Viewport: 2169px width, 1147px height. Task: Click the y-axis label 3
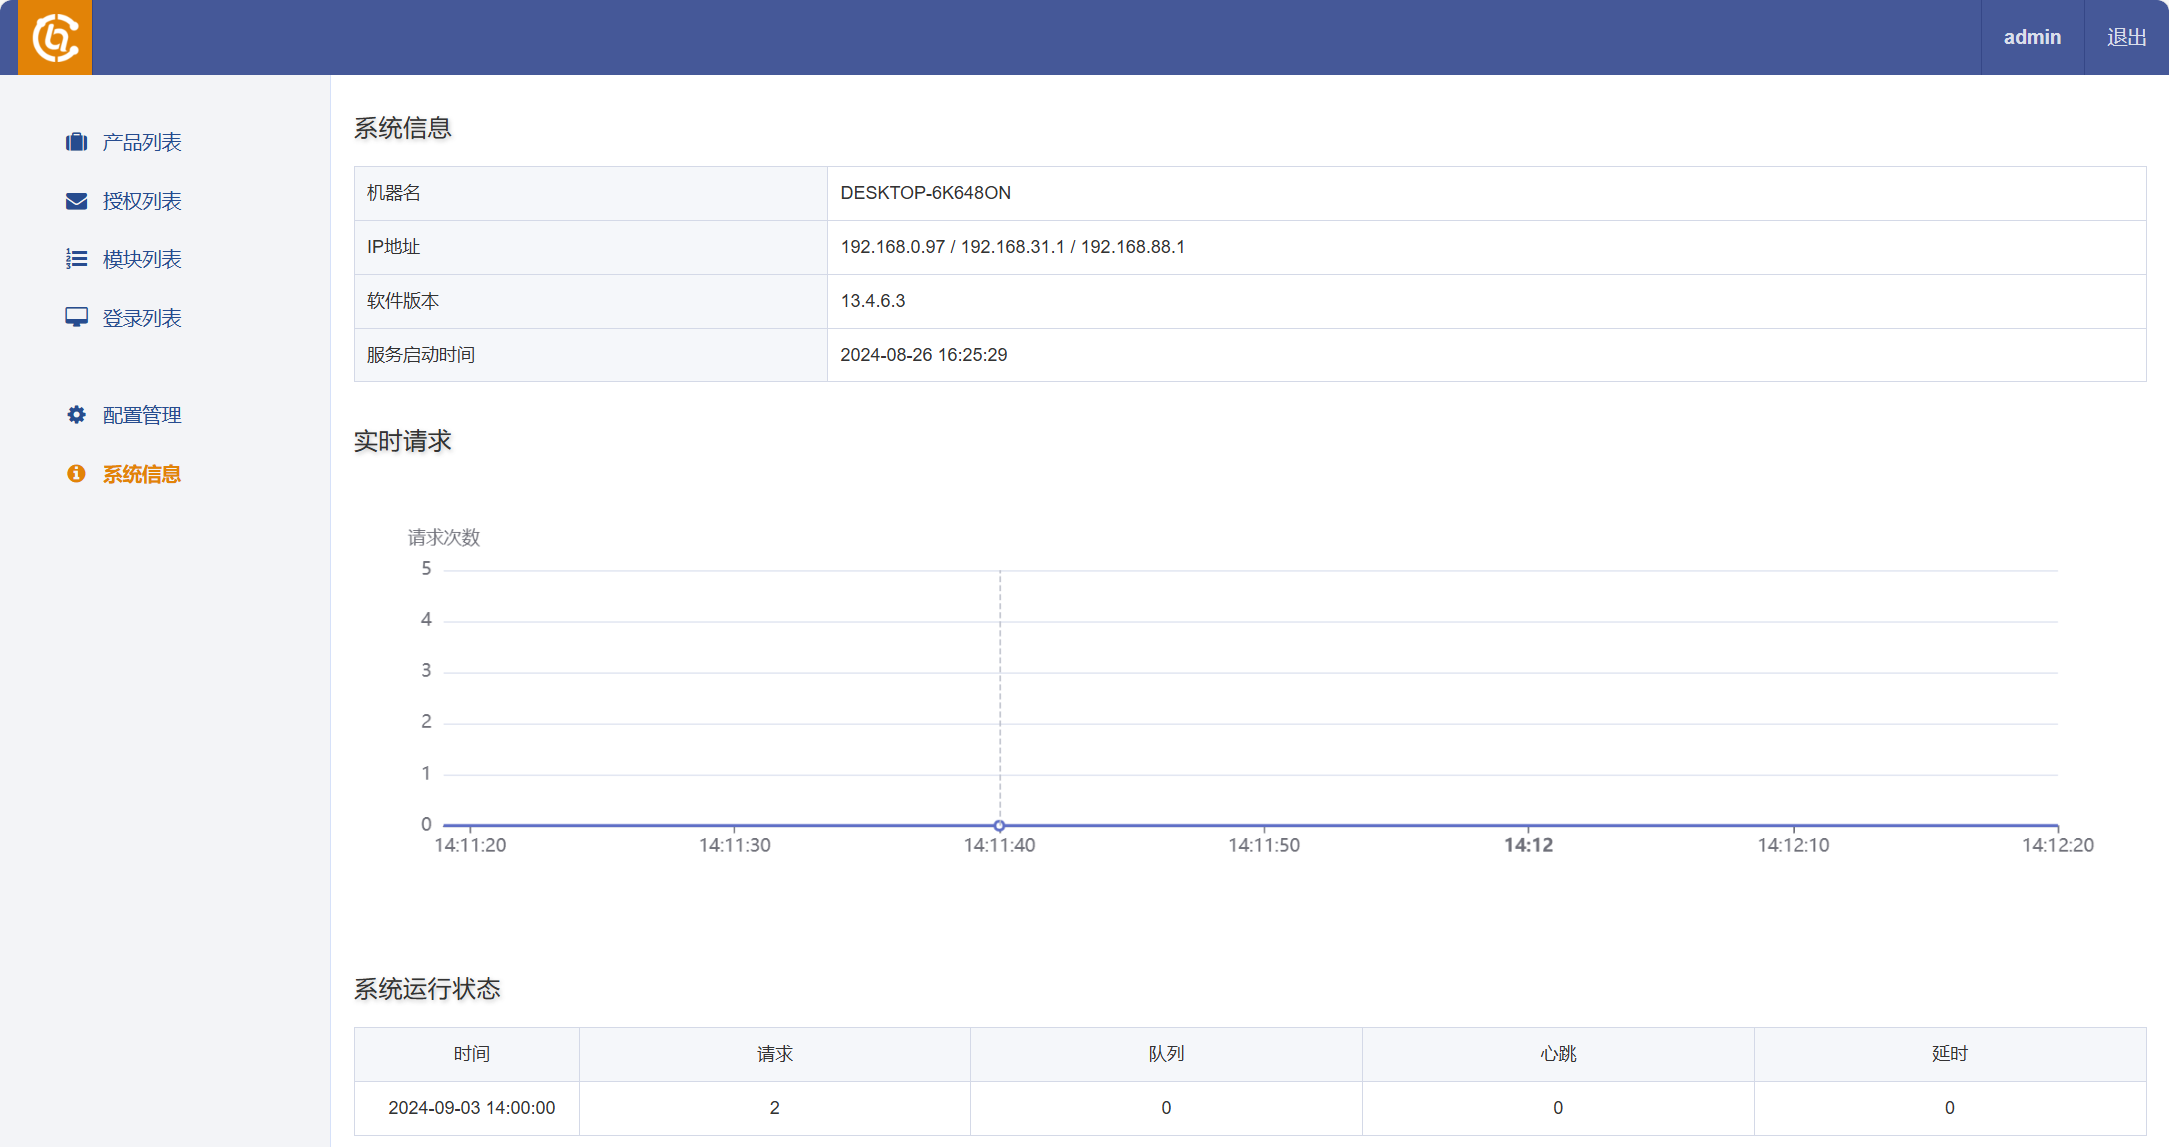click(426, 671)
